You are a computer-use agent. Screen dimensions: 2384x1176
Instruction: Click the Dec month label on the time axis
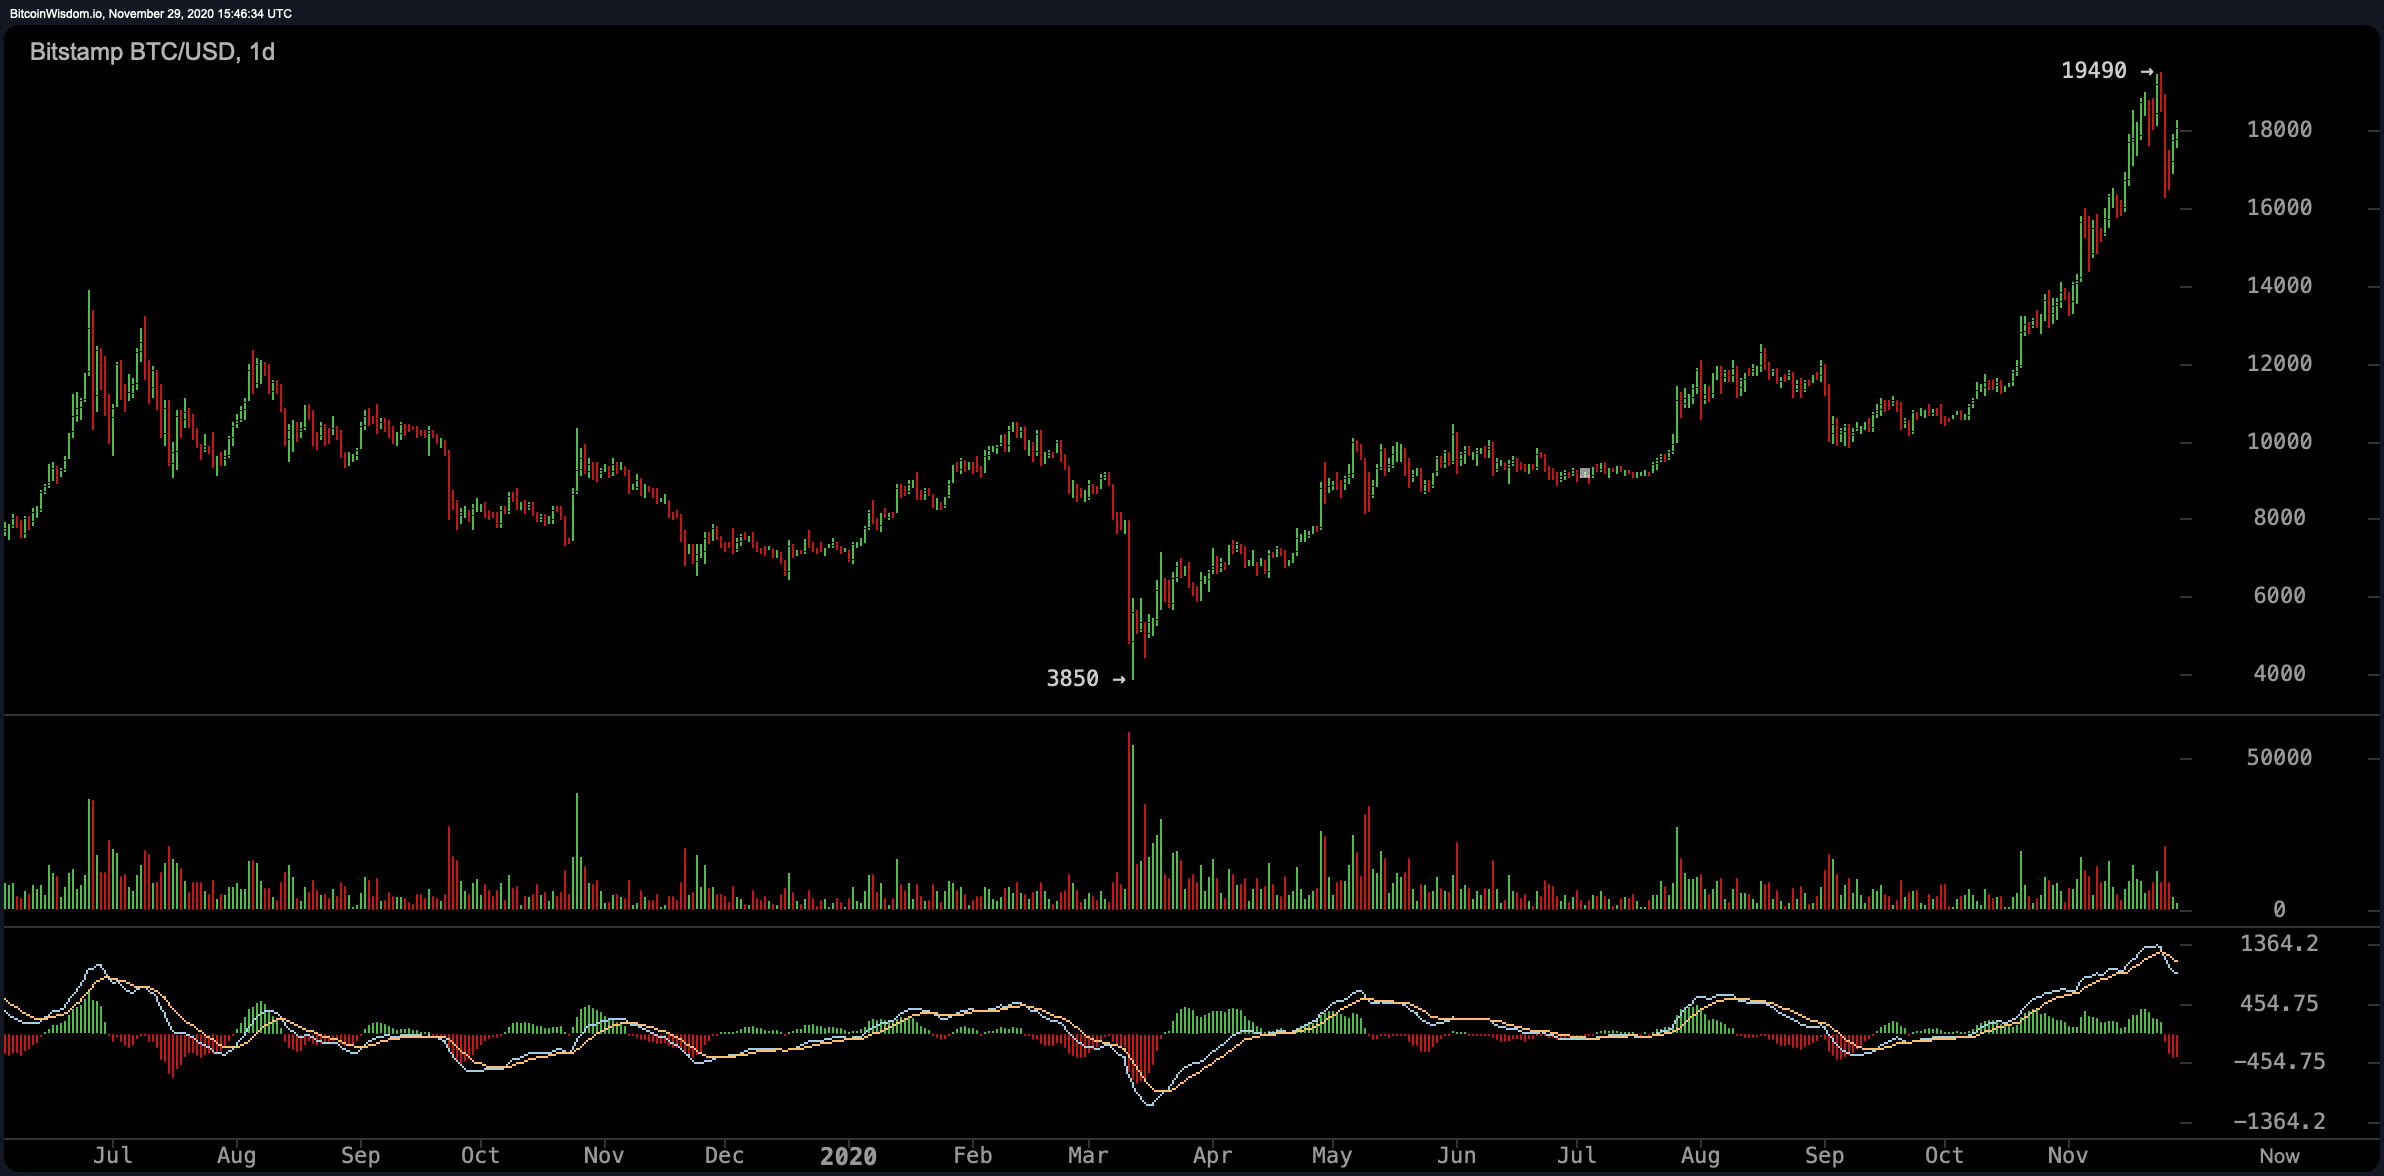click(724, 1156)
